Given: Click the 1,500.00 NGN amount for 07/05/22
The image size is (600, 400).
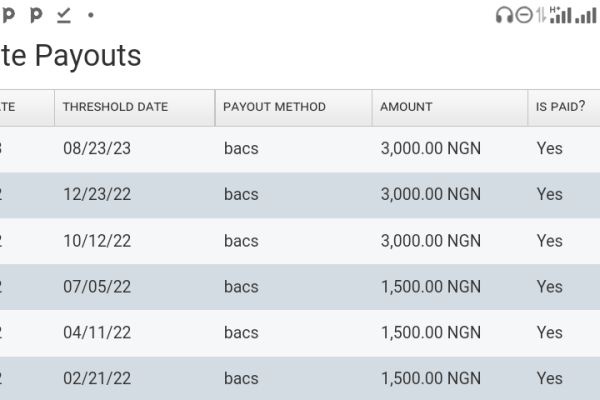Looking at the screenshot, I should click(x=430, y=287).
